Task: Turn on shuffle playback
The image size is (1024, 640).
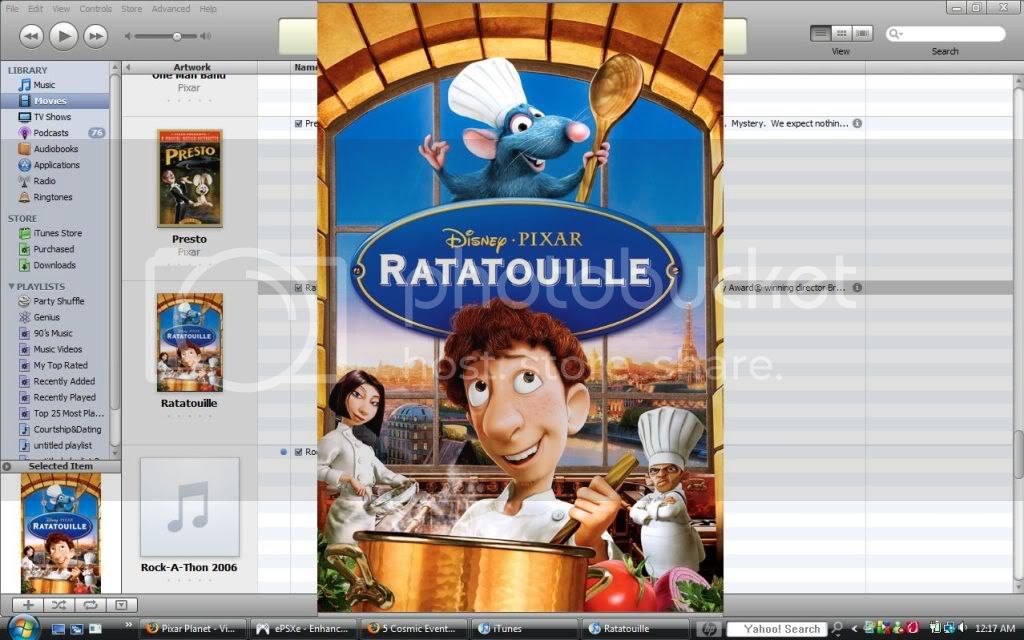Action: 59,605
